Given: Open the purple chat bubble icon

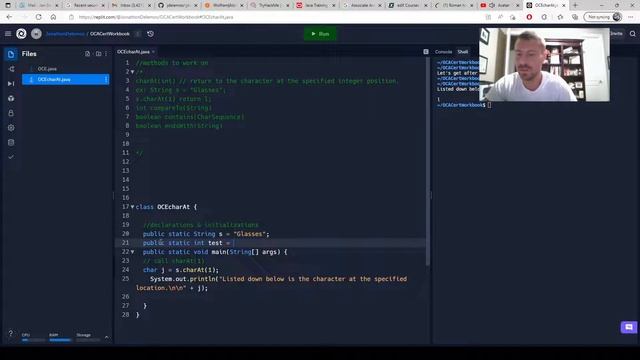Looking at the screenshot, I should click(x=629, y=327).
